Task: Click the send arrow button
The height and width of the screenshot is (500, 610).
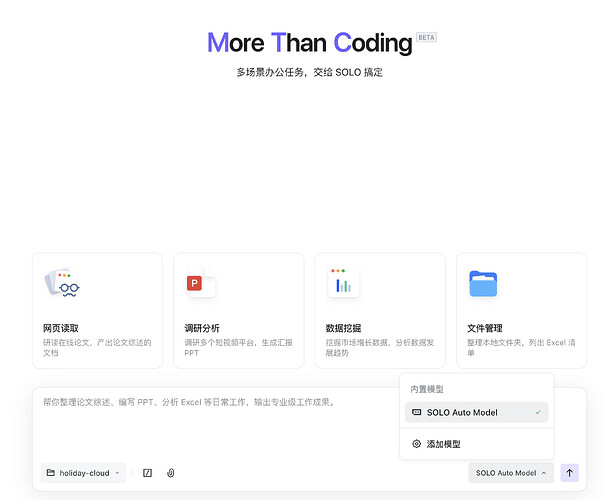Action: (570, 473)
